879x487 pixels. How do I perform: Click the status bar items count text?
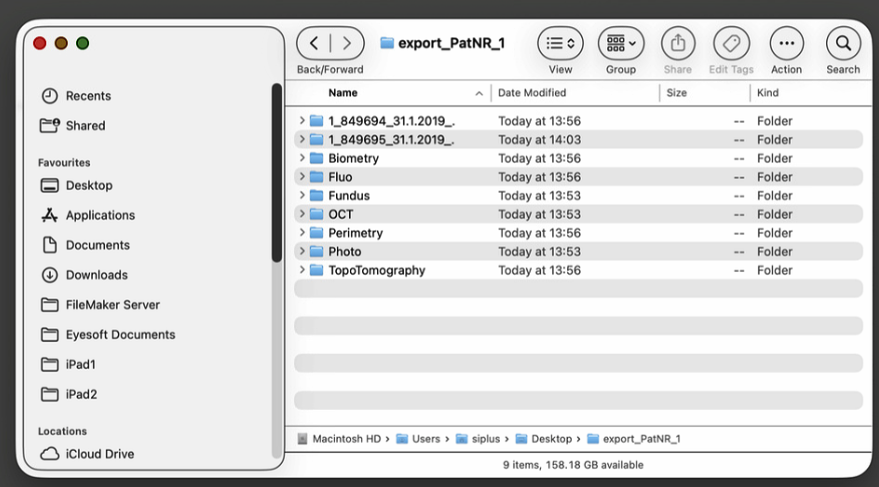click(x=573, y=465)
